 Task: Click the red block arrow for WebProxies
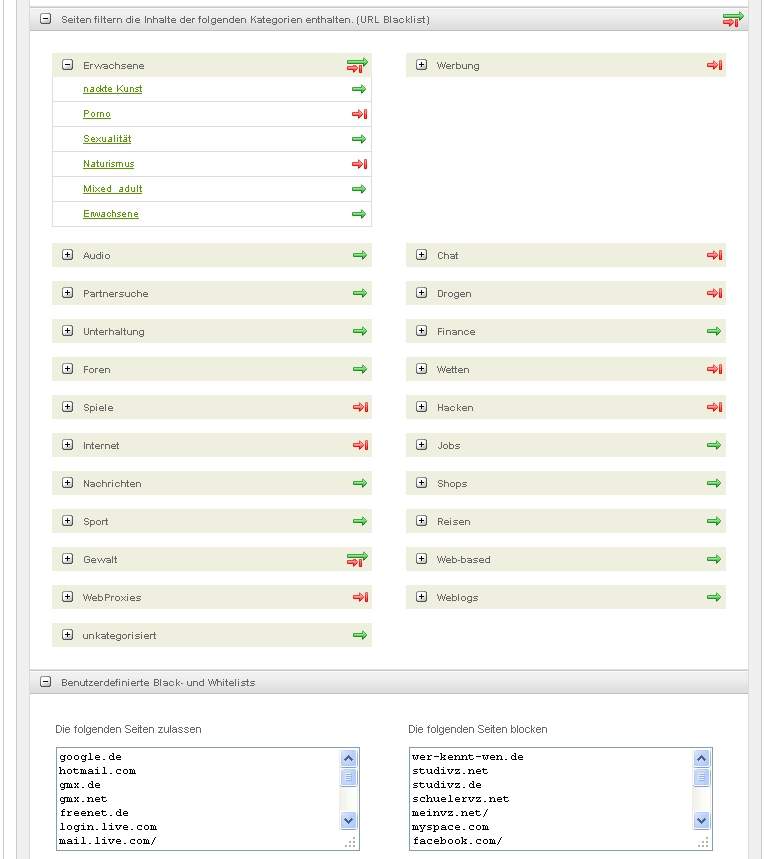coord(360,597)
